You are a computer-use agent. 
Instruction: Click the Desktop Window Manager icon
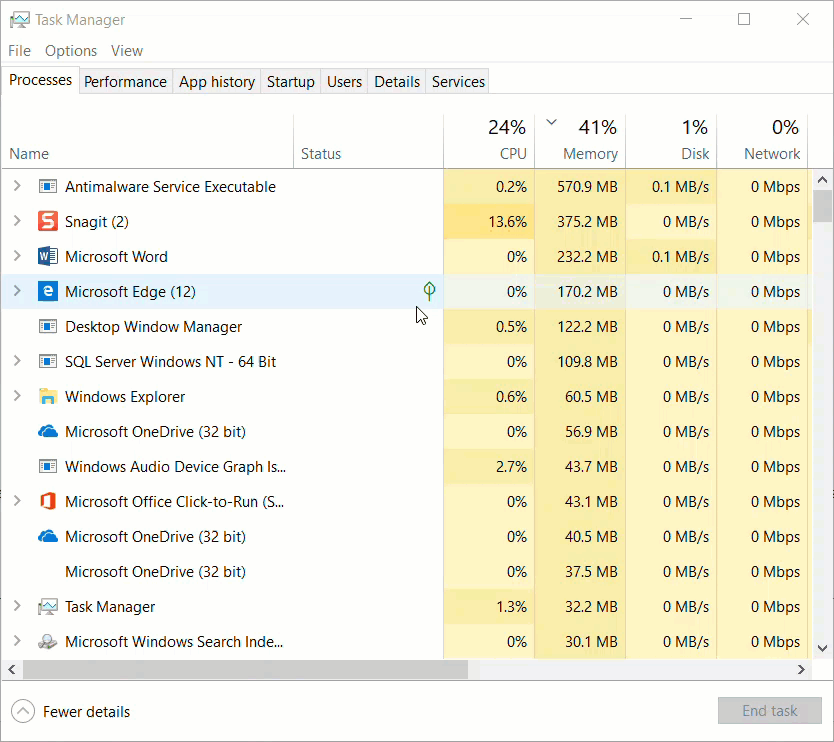pos(48,327)
